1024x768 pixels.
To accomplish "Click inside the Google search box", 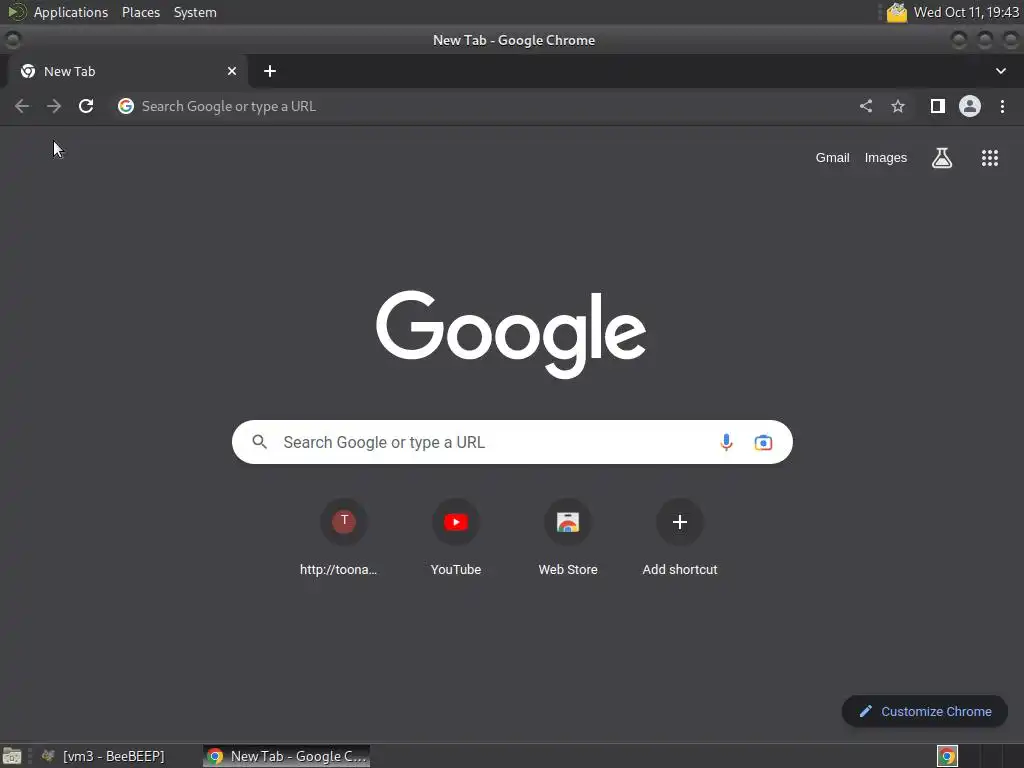I will [512, 442].
